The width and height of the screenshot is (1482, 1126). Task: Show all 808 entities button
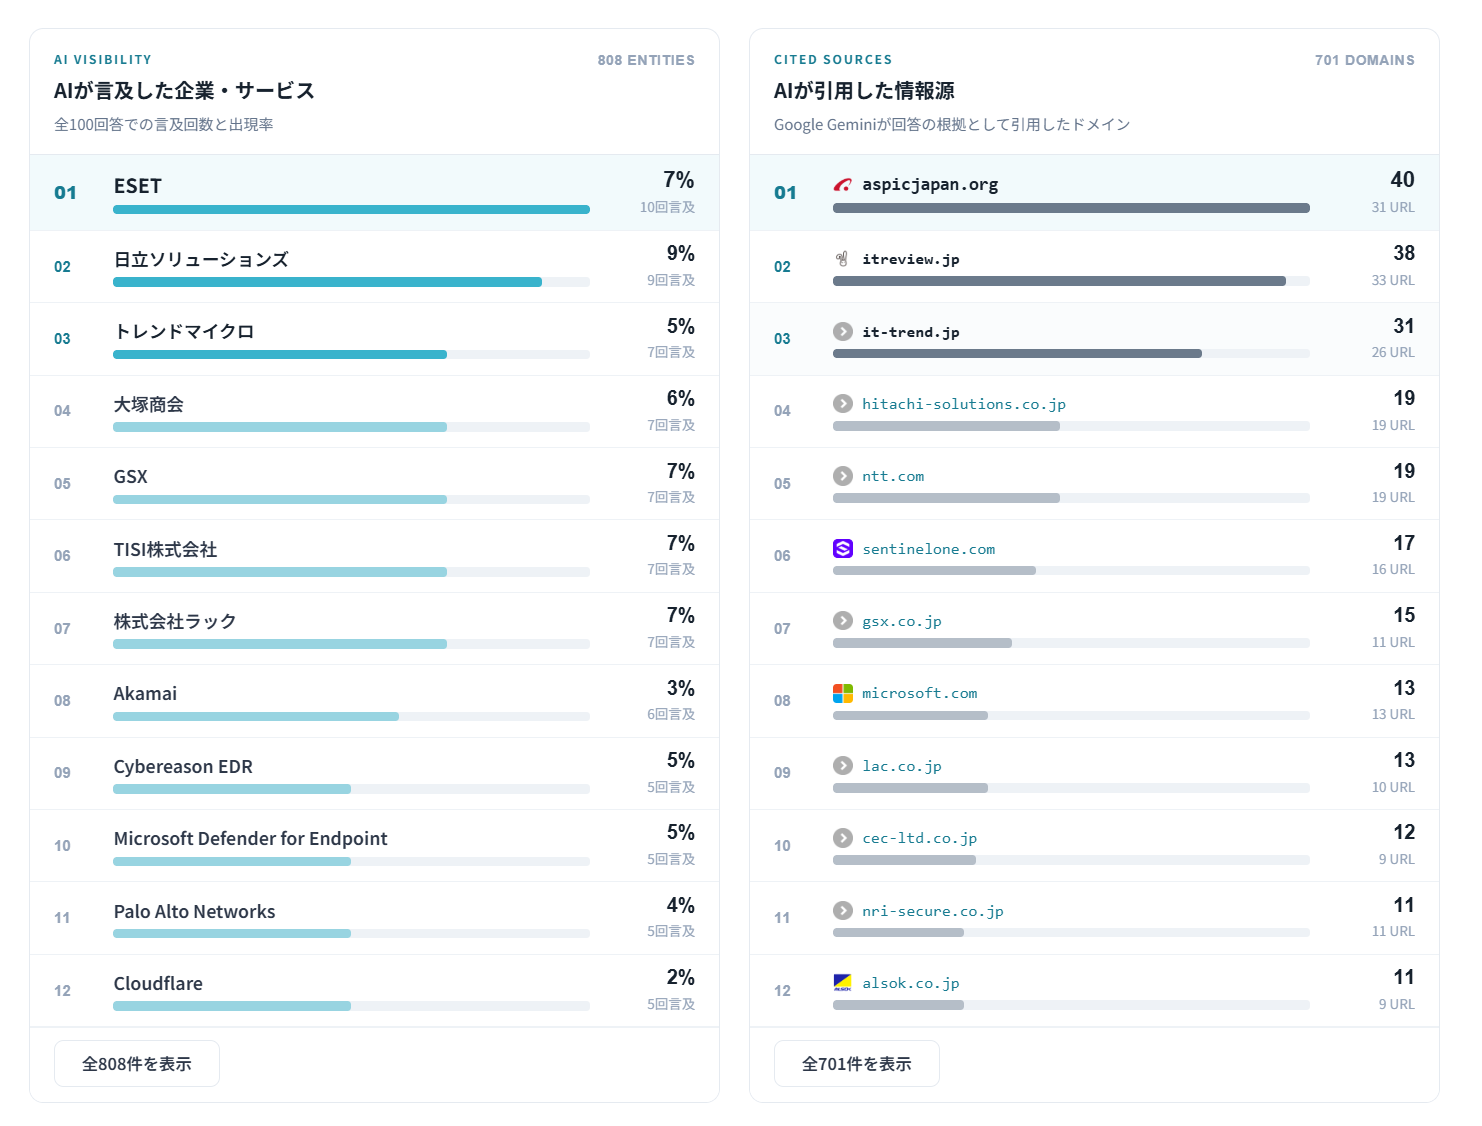point(137,1063)
